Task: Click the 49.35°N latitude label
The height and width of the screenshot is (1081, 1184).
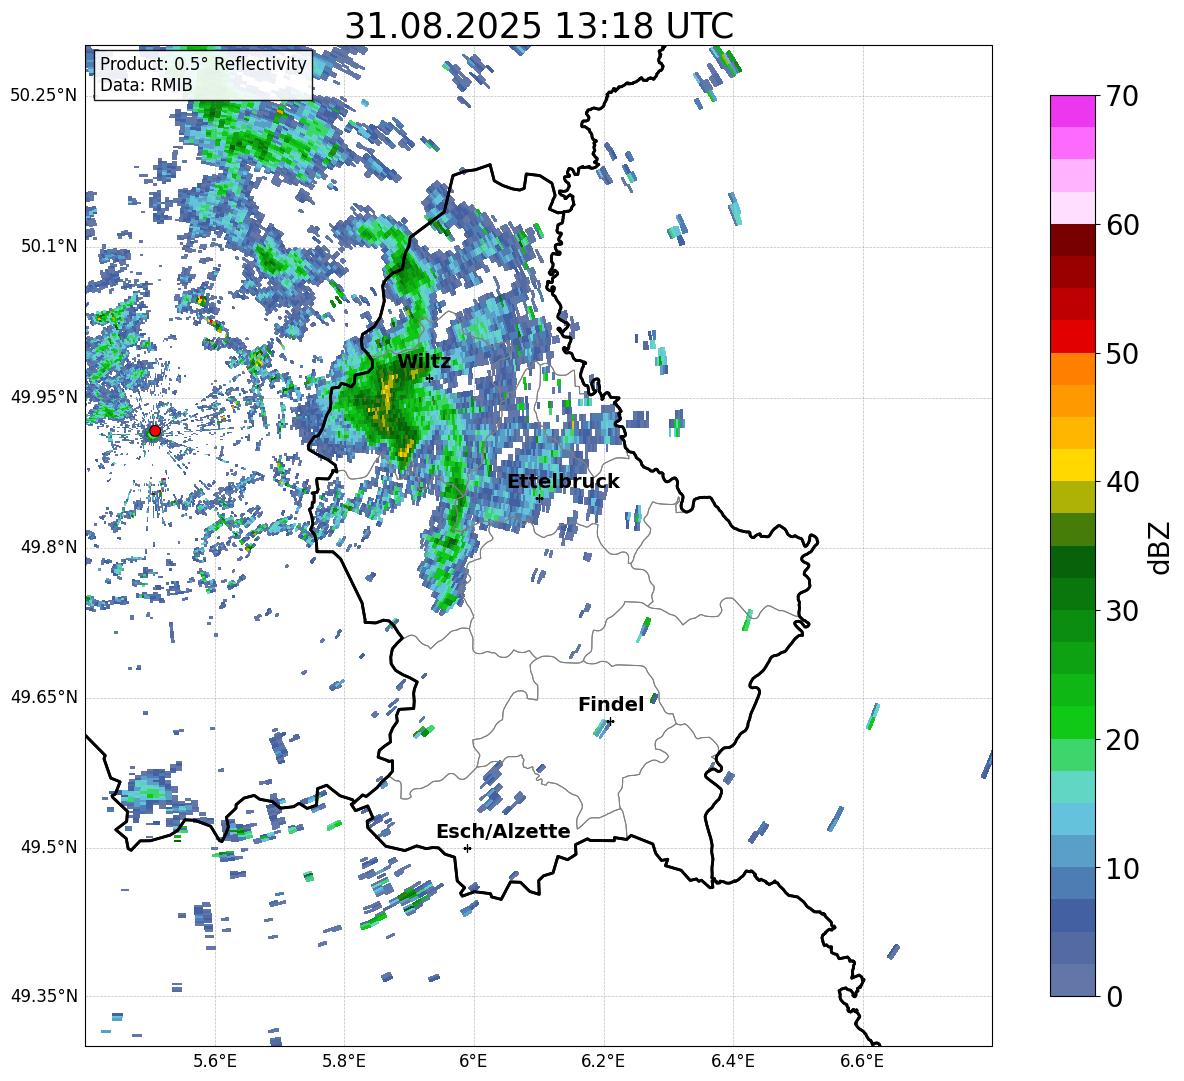Action: (44, 996)
